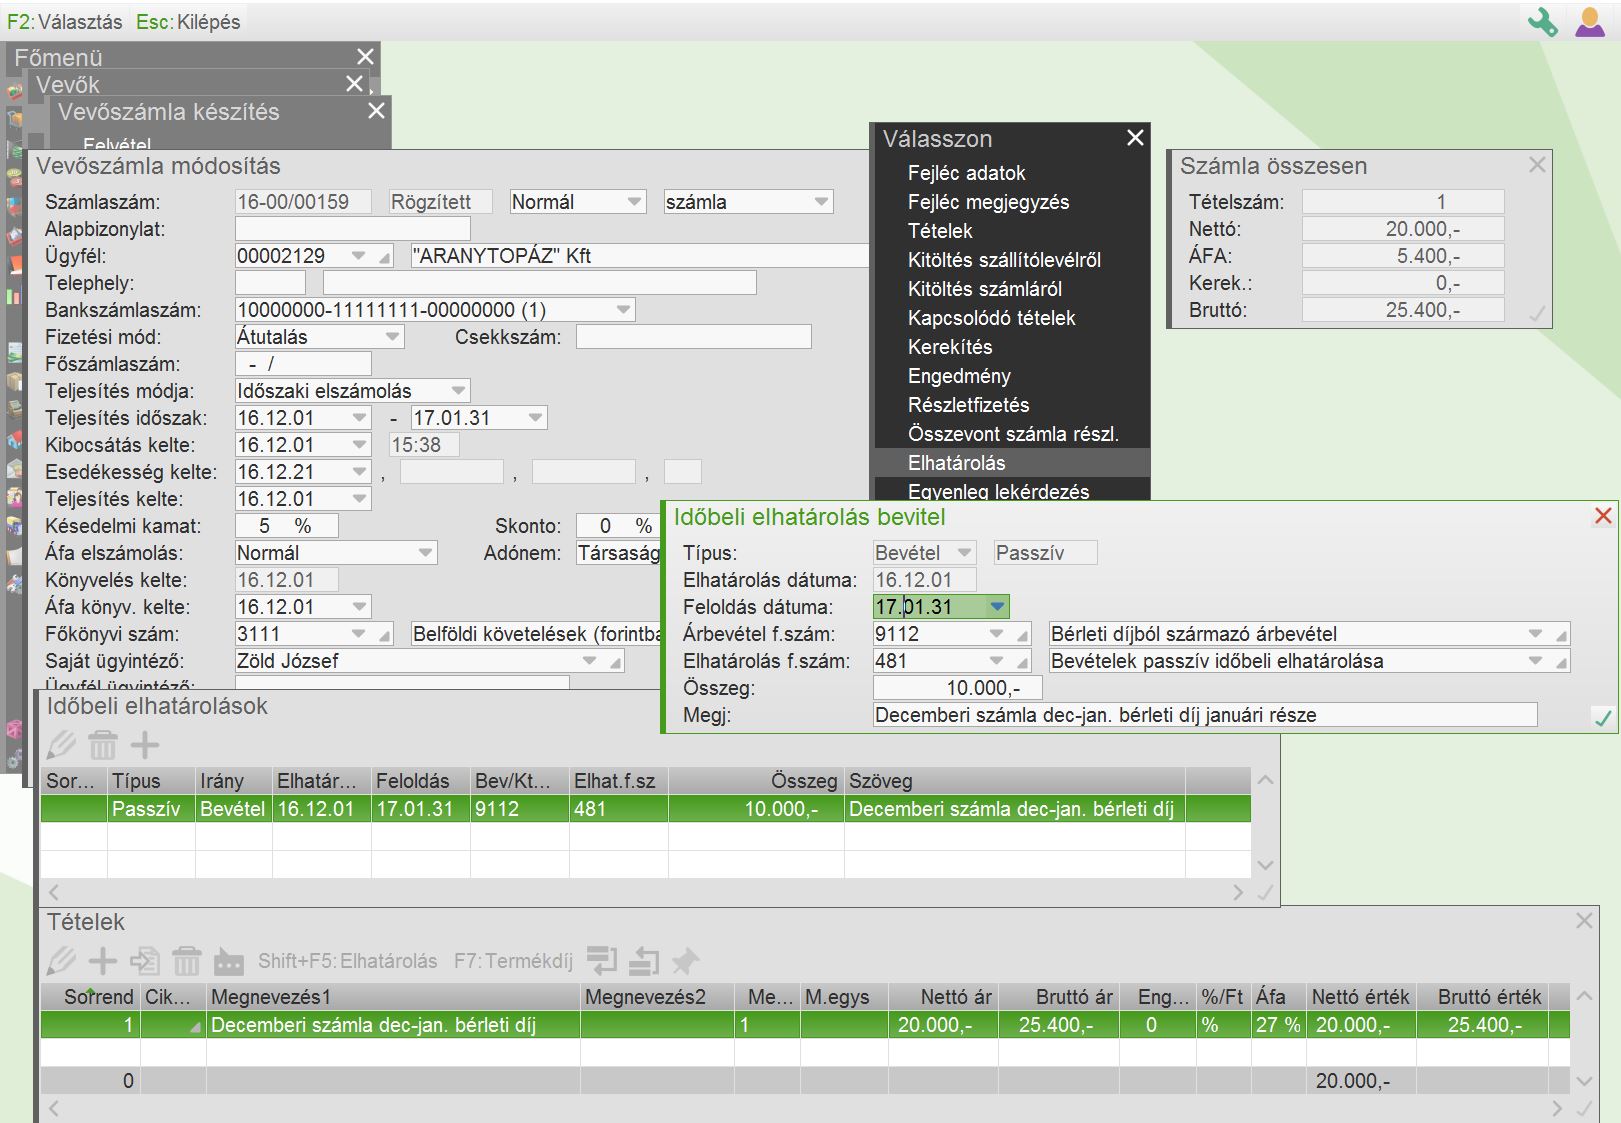Click the wrench settings icon at top right
Viewport: 1621px width, 1123px height.
tap(1542, 21)
